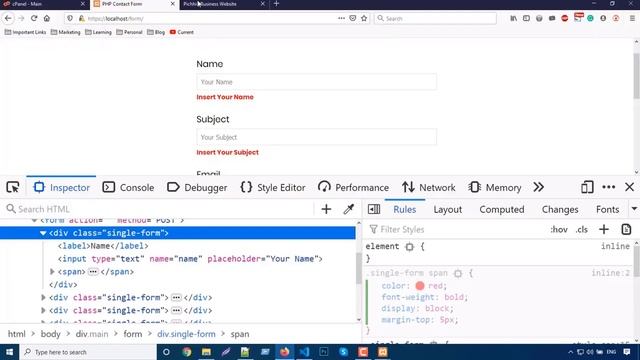
Task: Switch to the Layout sidebar tab
Action: 447,209
